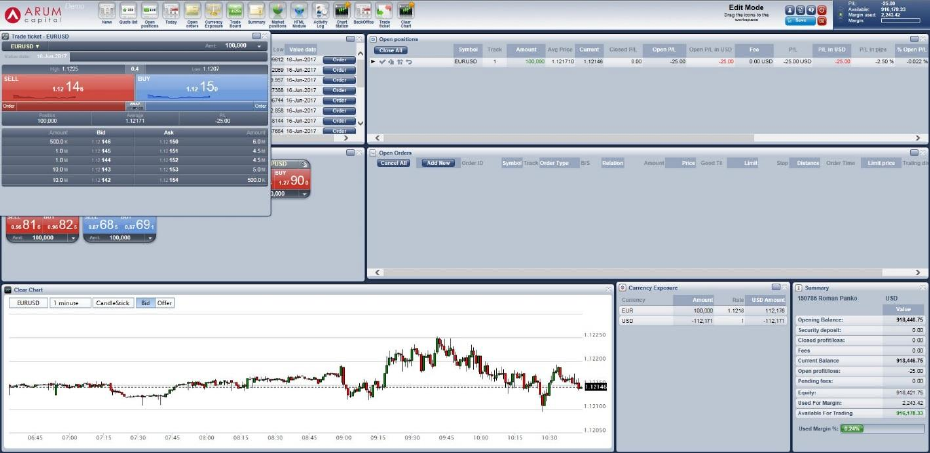The height and width of the screenshot is (453, 930).
Task: Open the amount dropdown on the 0.87 68 tile
Action: tap(151, 238)
